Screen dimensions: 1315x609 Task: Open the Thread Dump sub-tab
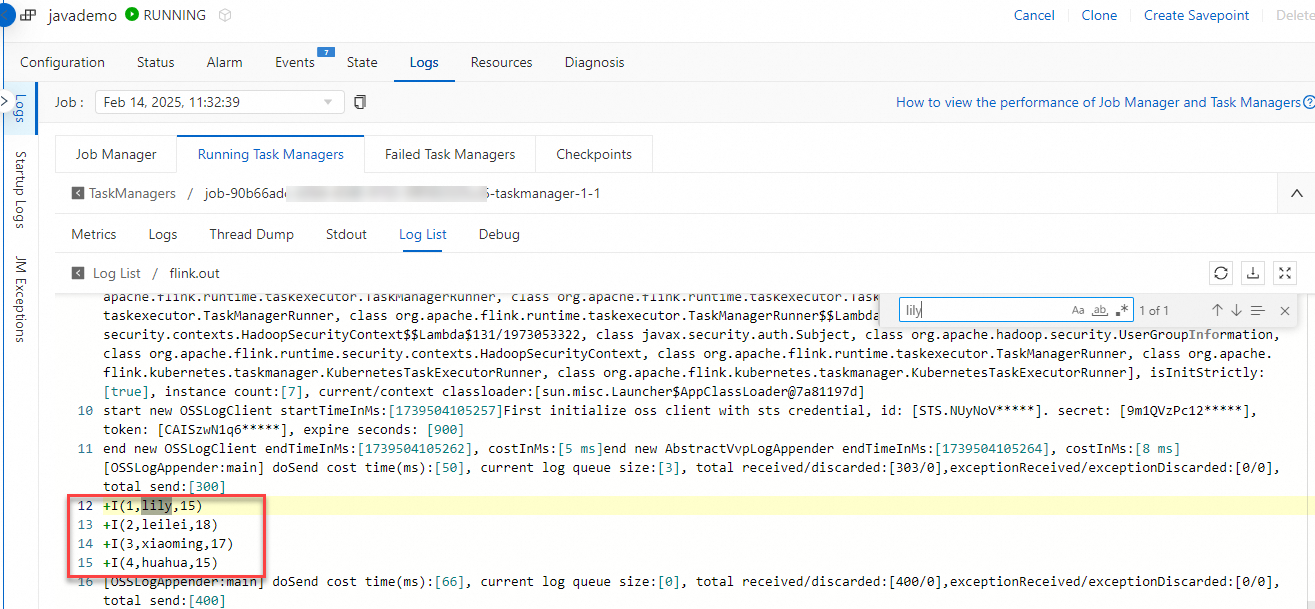(251, 234)
